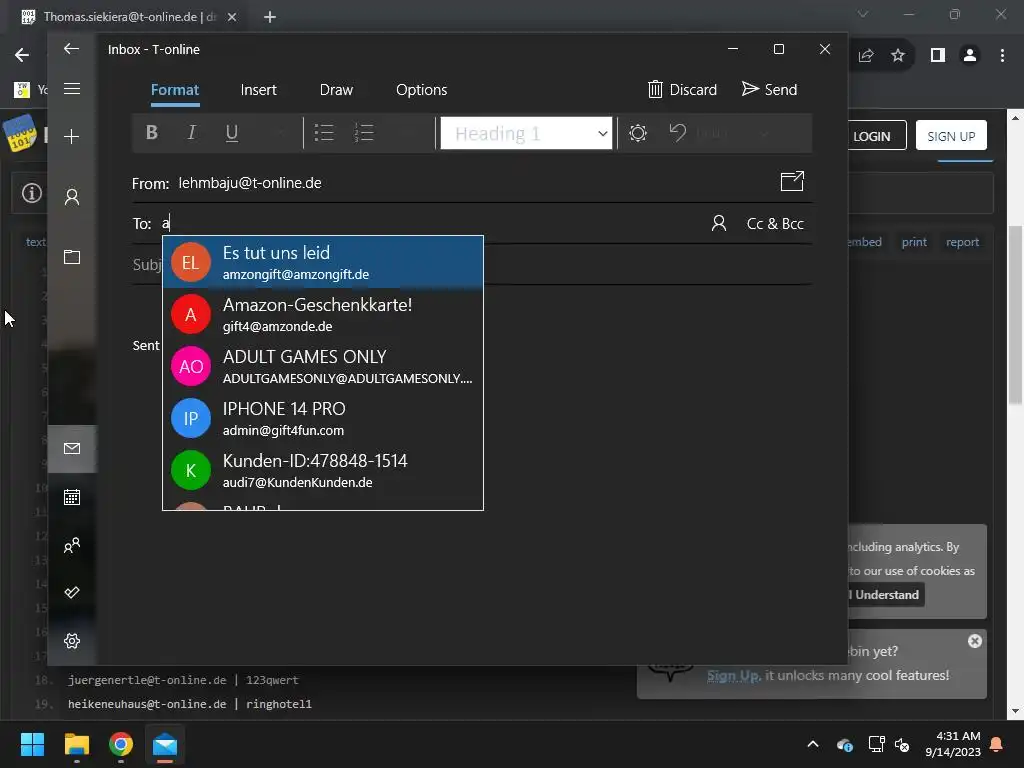Screen dimensions: 1024x768
Task: Open the Windows Start menu
Action: coord(32,744)
